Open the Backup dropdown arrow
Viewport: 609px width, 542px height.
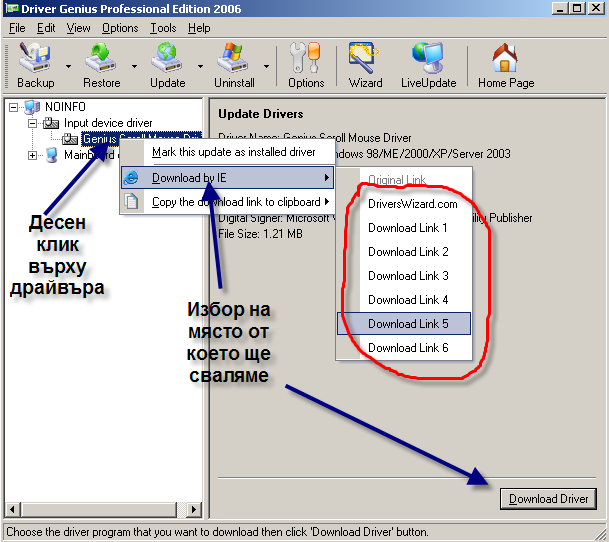(68, 66)
